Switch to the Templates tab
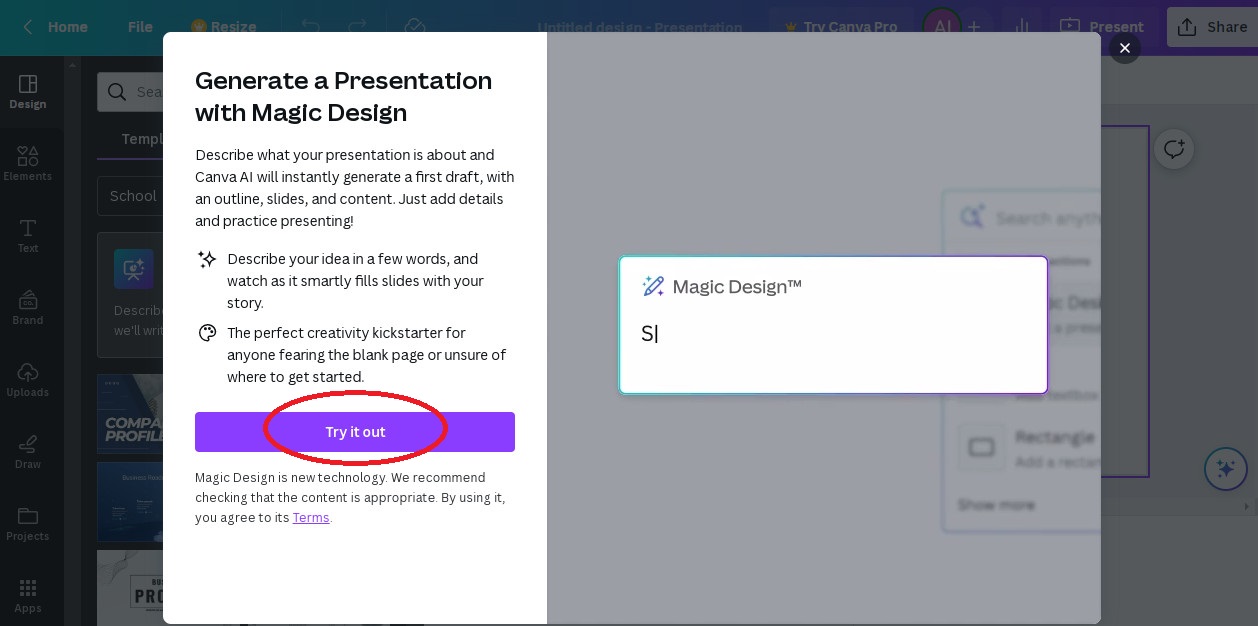 (142, 139)
